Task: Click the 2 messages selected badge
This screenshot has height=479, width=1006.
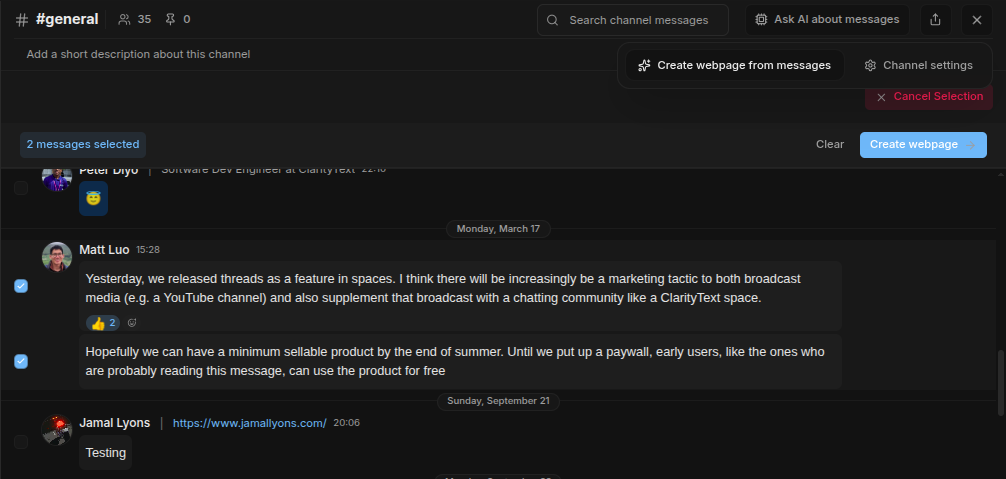Action: click(83, 145)
